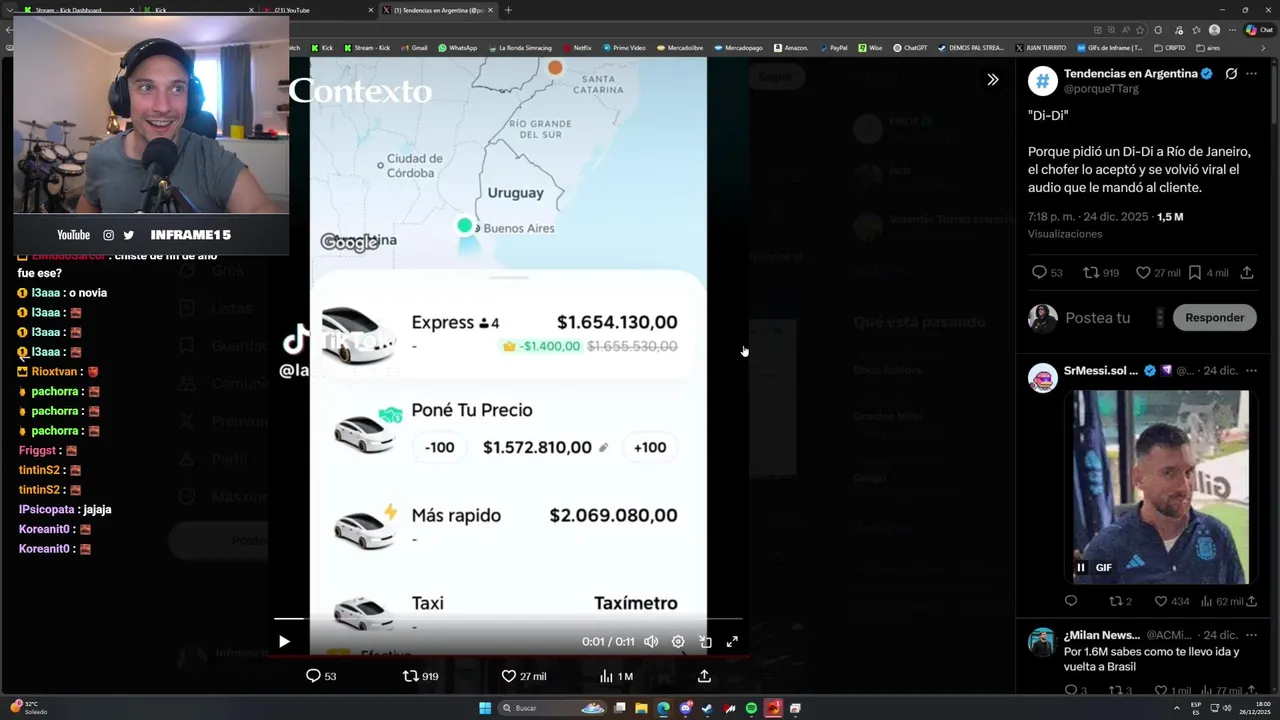Open the Windows Start menu
1280x720 pixels.
(x=485, y=708)
